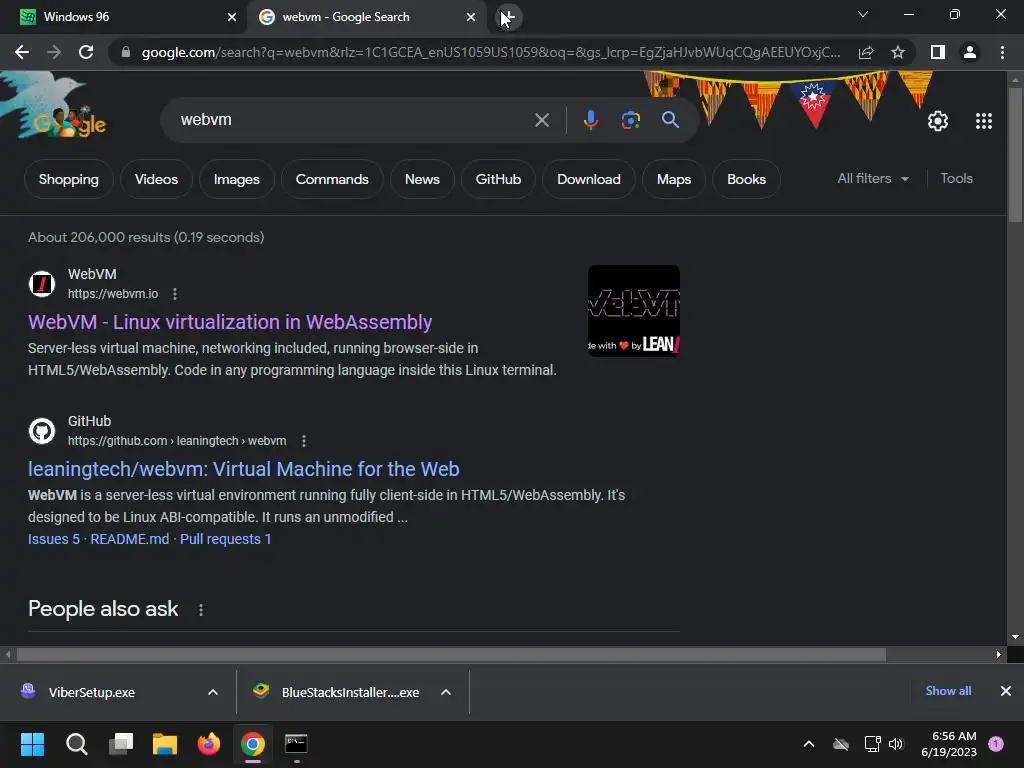The width and height of the screenshot is (1024, 768).
Task: Close the Windows 96 tab
Action: click(232, 17)
